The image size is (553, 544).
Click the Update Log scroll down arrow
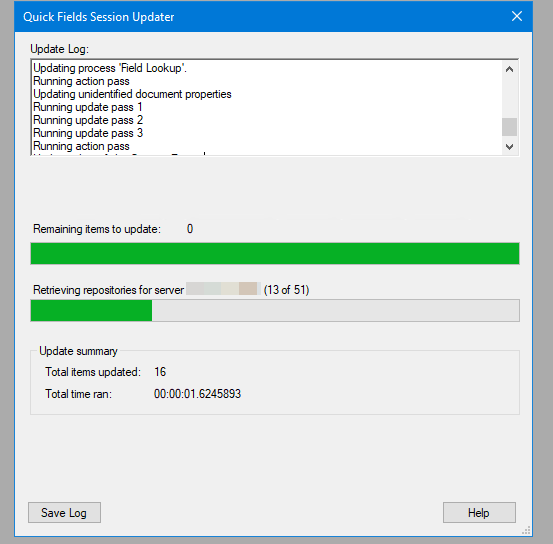click(509, 146)
